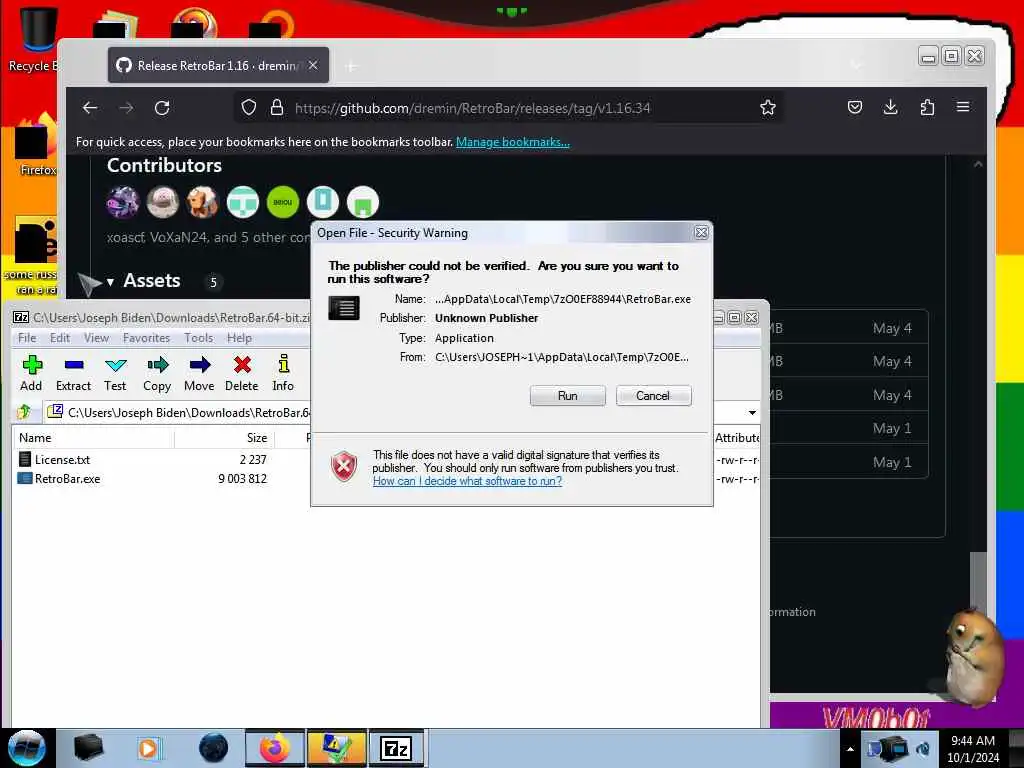Click Manage bookmarks link
Image resolution: width=1024 pixels, height=768 pixels.
pyautogui.click(x=513, y=142)
